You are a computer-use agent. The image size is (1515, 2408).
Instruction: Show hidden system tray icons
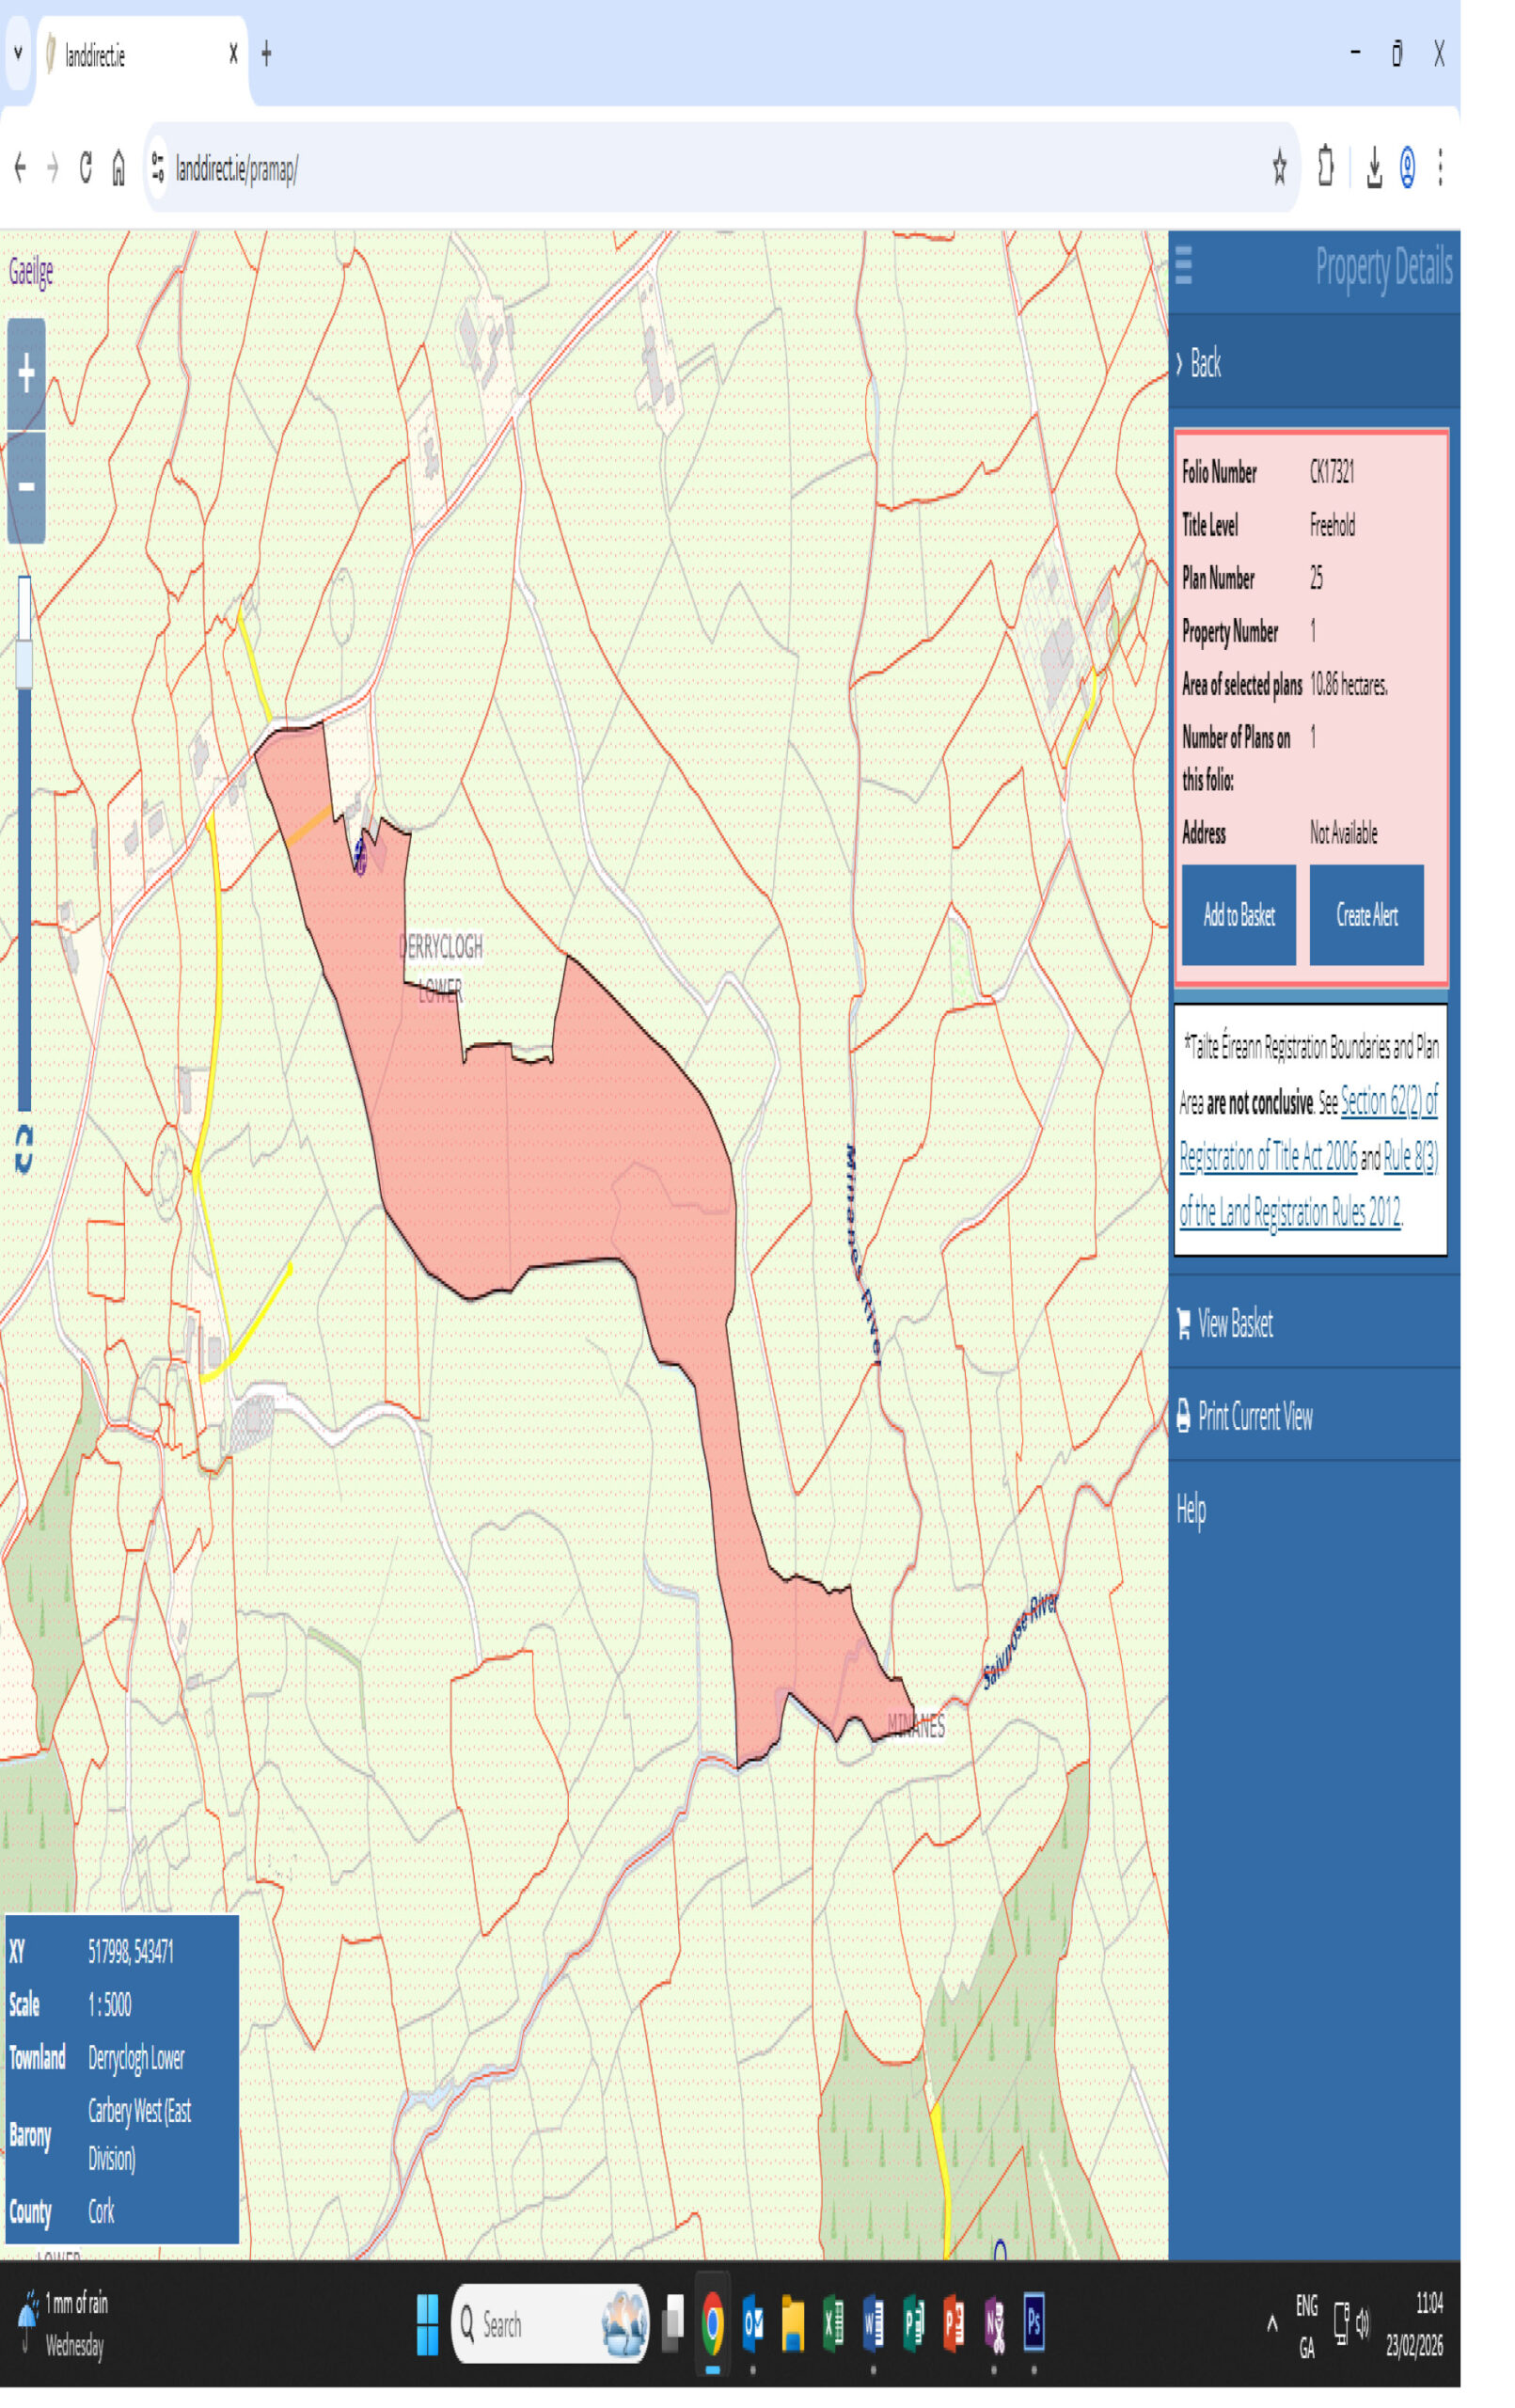coord(1271,2324)
